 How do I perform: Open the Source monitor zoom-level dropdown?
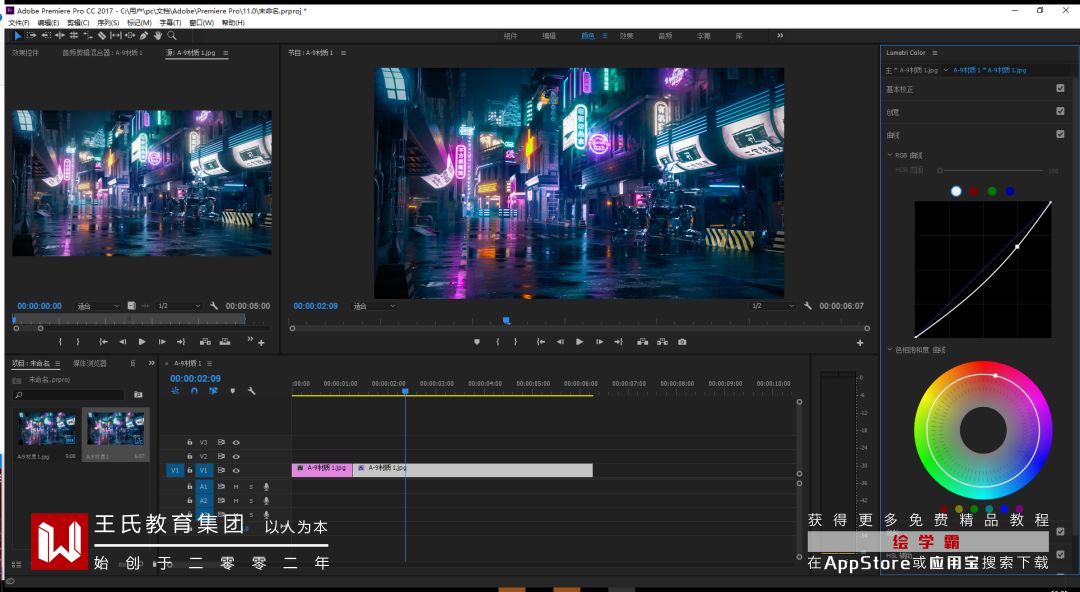[98, 306]
